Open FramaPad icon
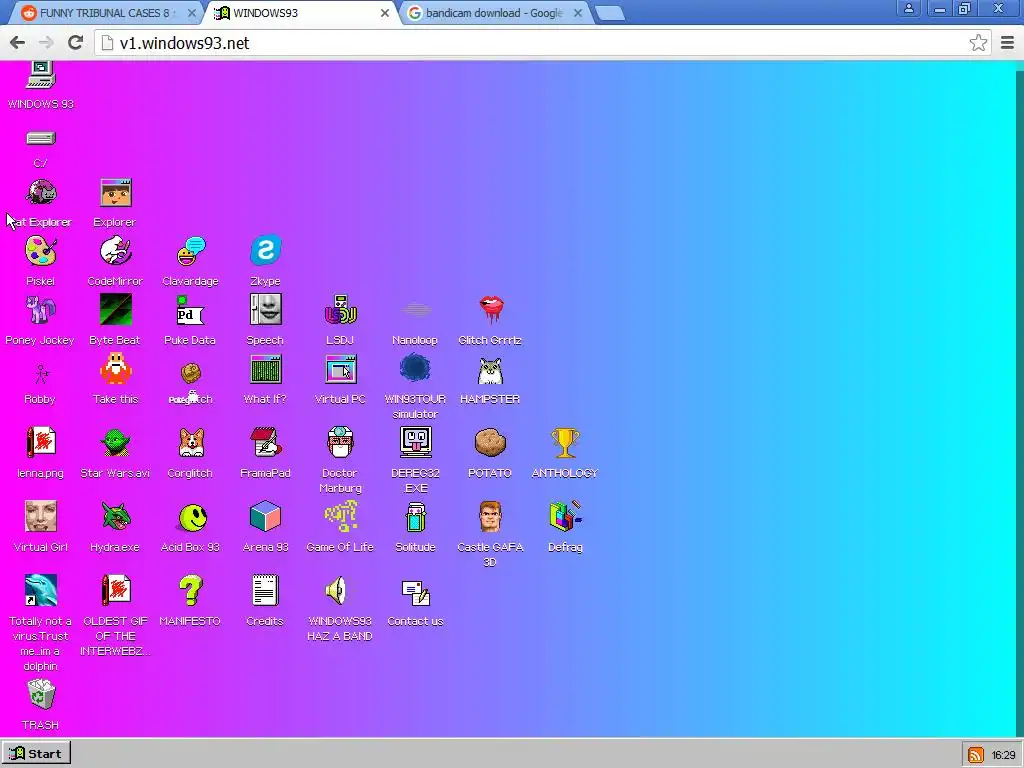1024x768 pixels. click(265, 442)
